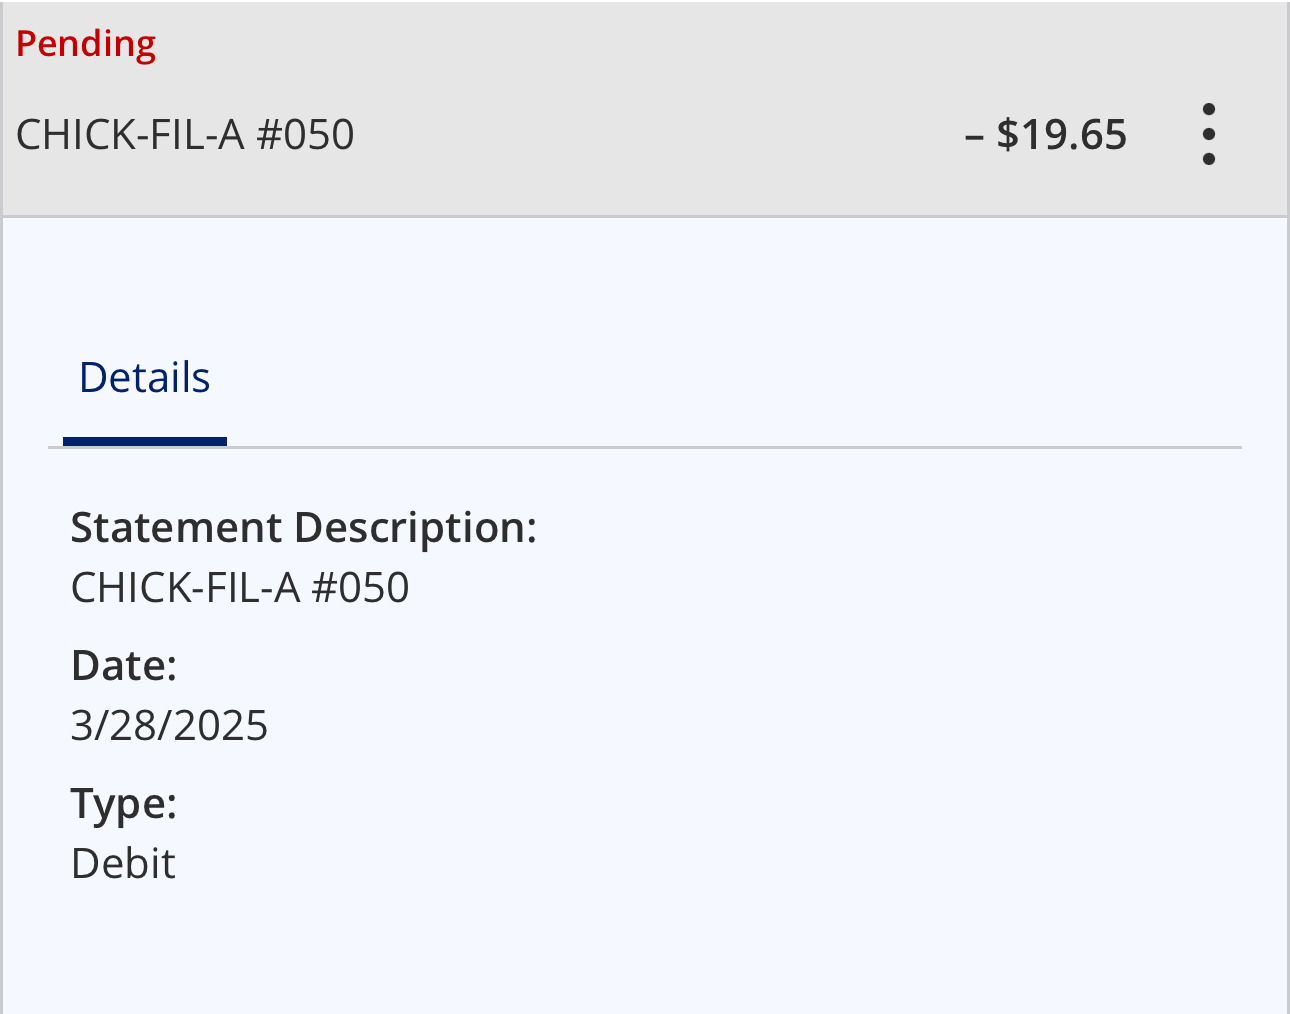Click the #050 in statement description value
Image resolution: width=1290 pixels, height=1014 pixels.
[x=360, y=588]
